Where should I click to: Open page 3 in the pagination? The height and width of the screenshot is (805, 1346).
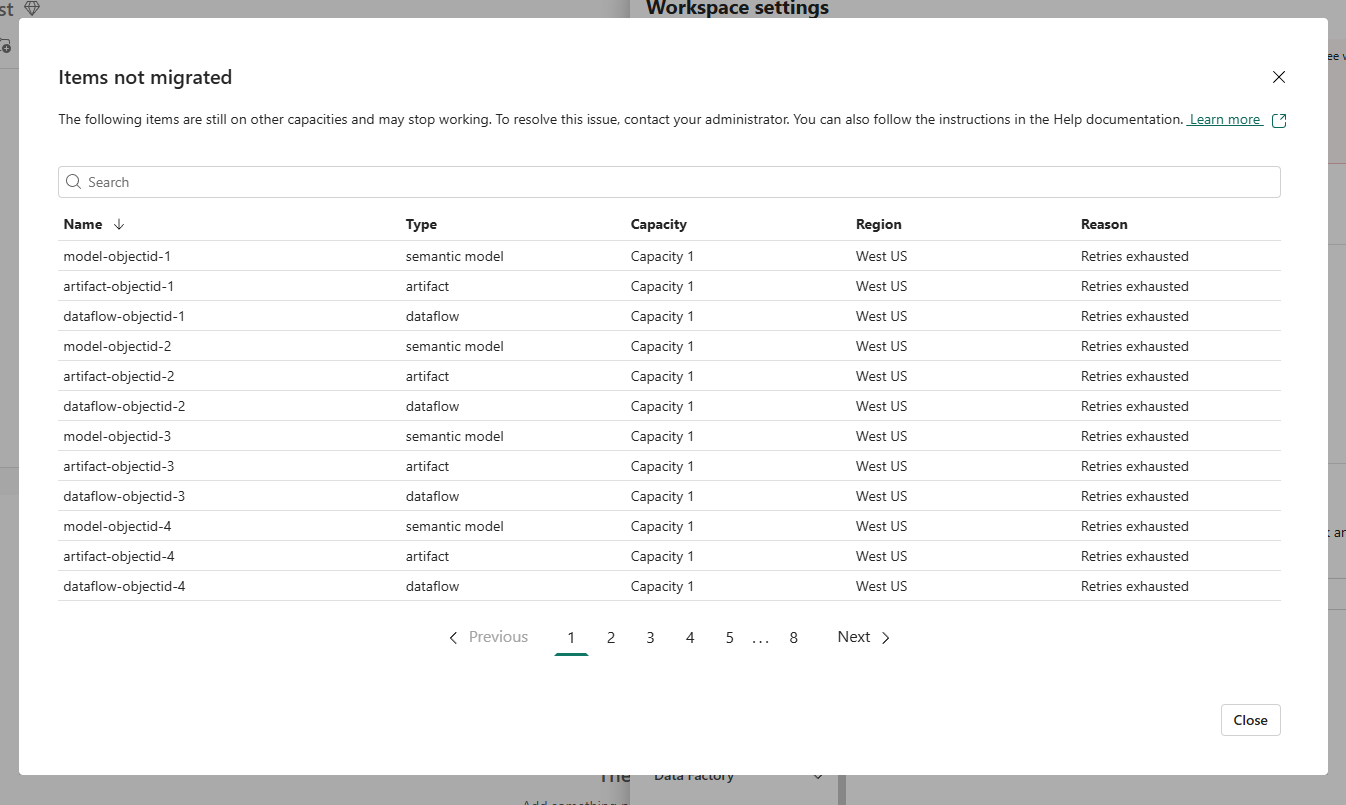650,638
